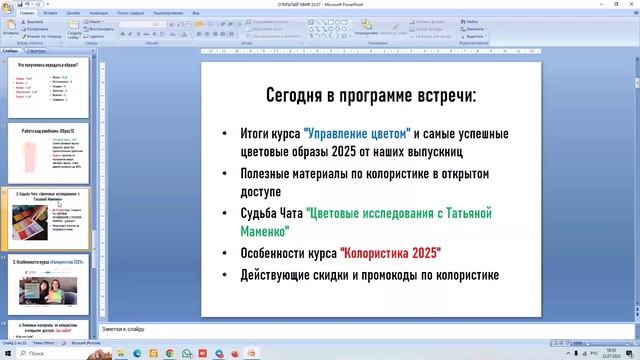Increase list indent level
This screenshot has height=360, width=640.
230,24
